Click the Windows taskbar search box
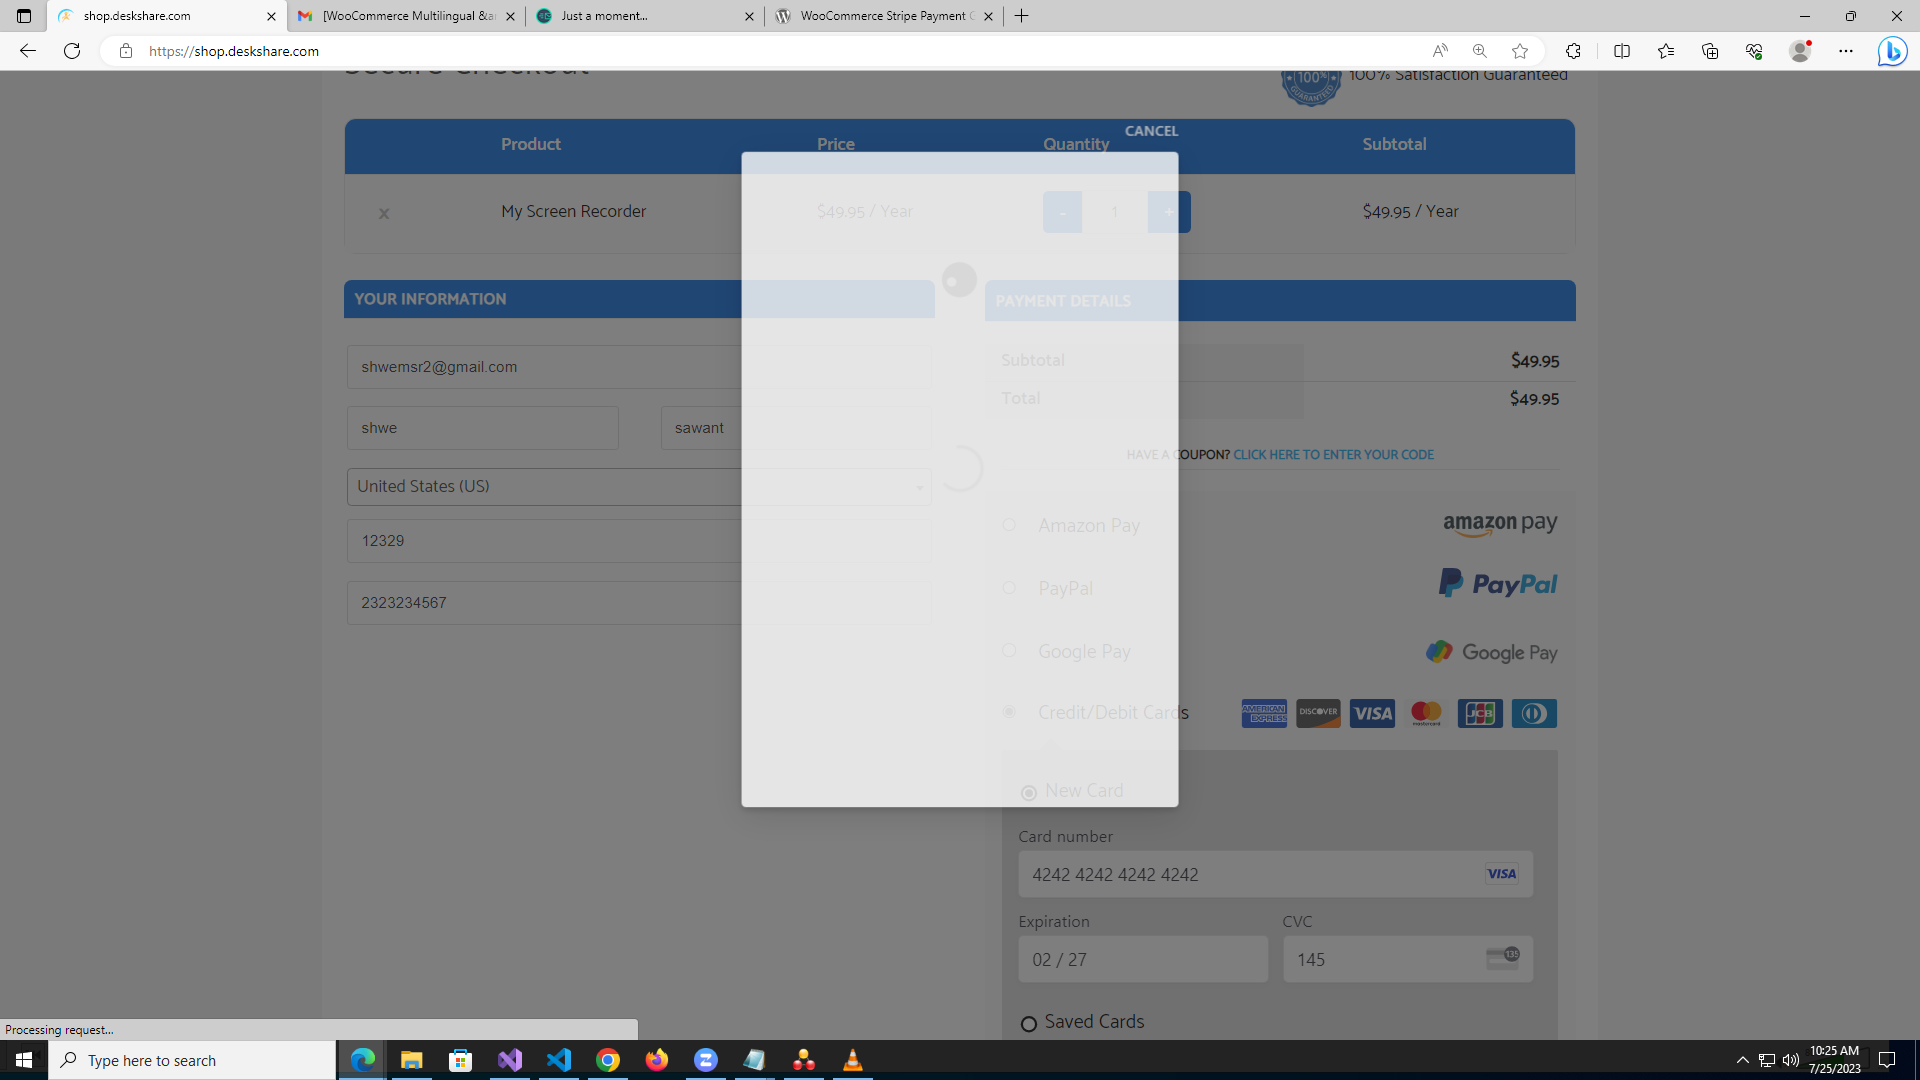Image resolution: width=1920 pixels, height=1080 pixels. (x=192, y=1060)
